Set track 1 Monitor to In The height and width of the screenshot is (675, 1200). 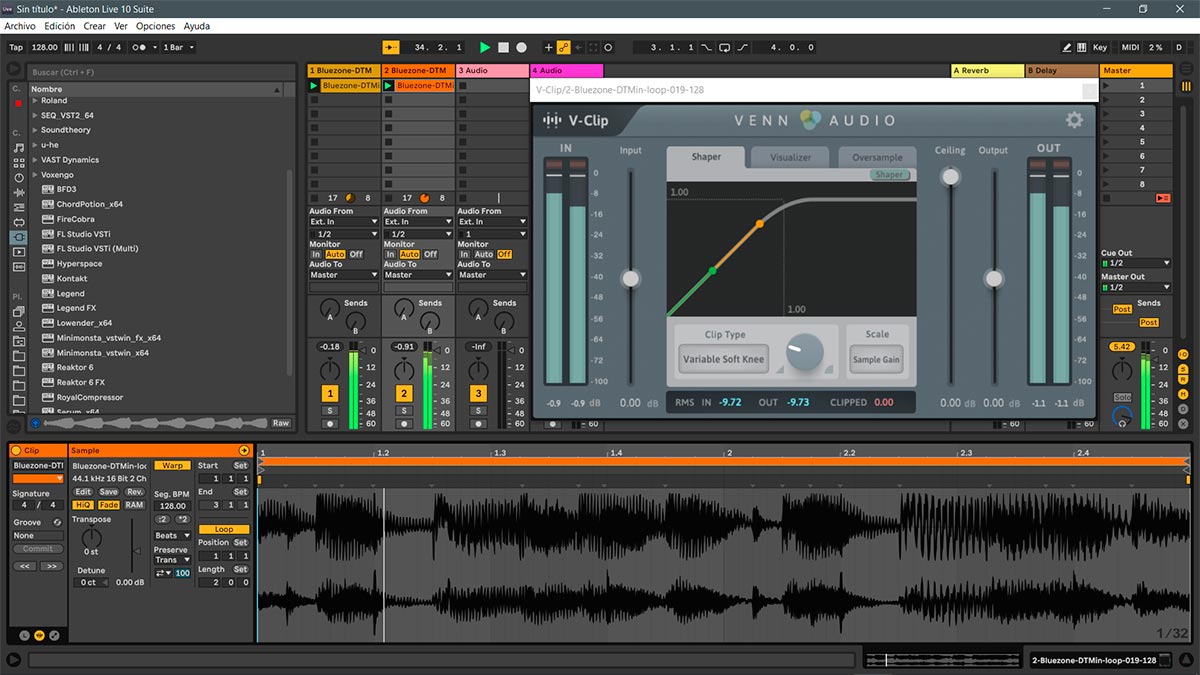[316, 254]
